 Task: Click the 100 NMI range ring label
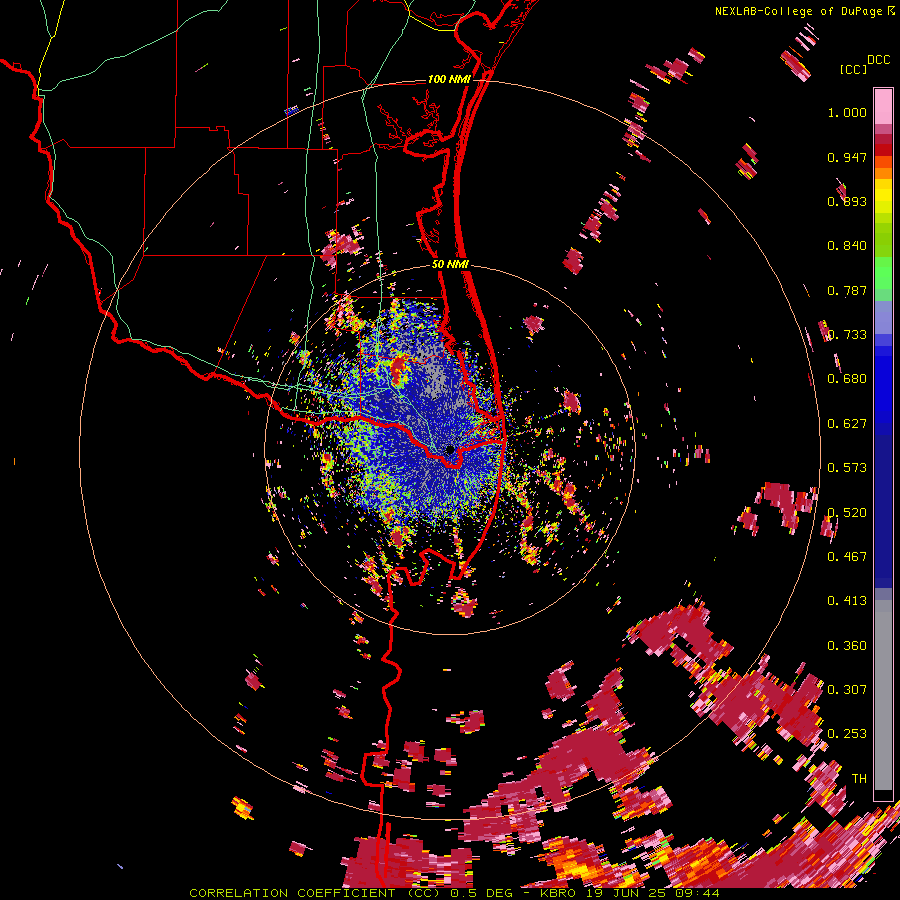click(x=449, y=79)
